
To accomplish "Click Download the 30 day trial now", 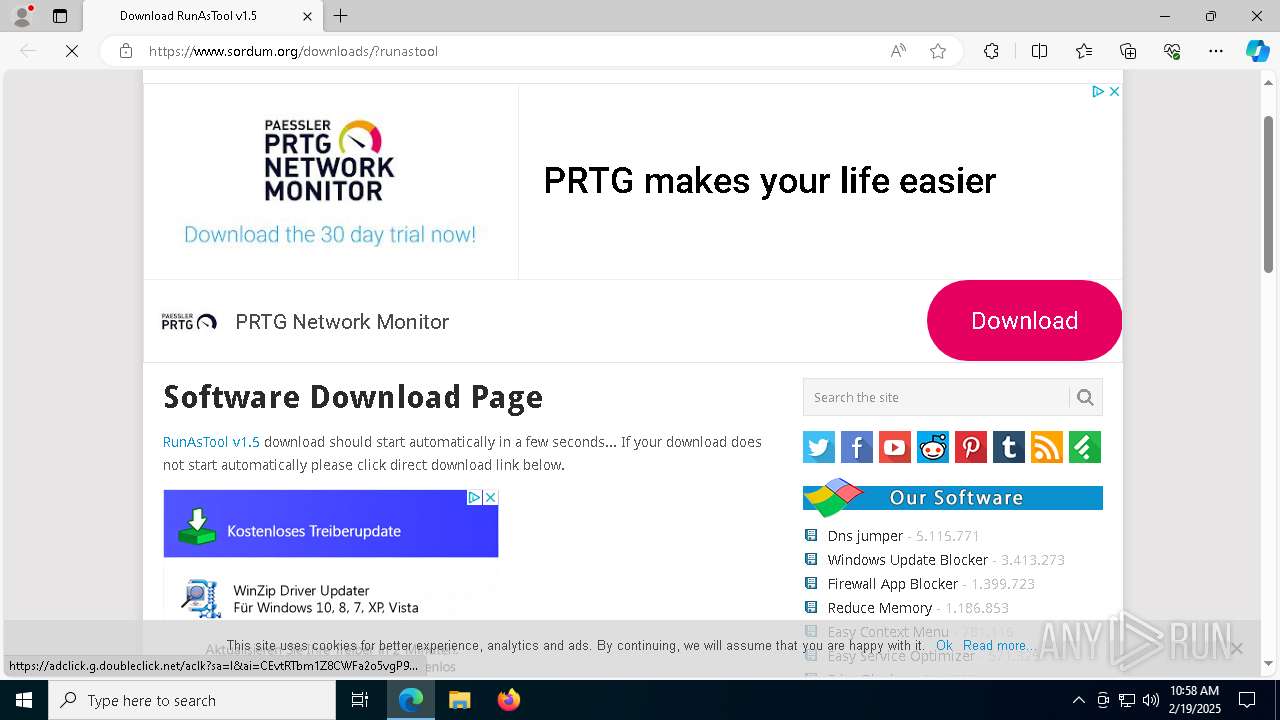I will (x=330, y=235).
